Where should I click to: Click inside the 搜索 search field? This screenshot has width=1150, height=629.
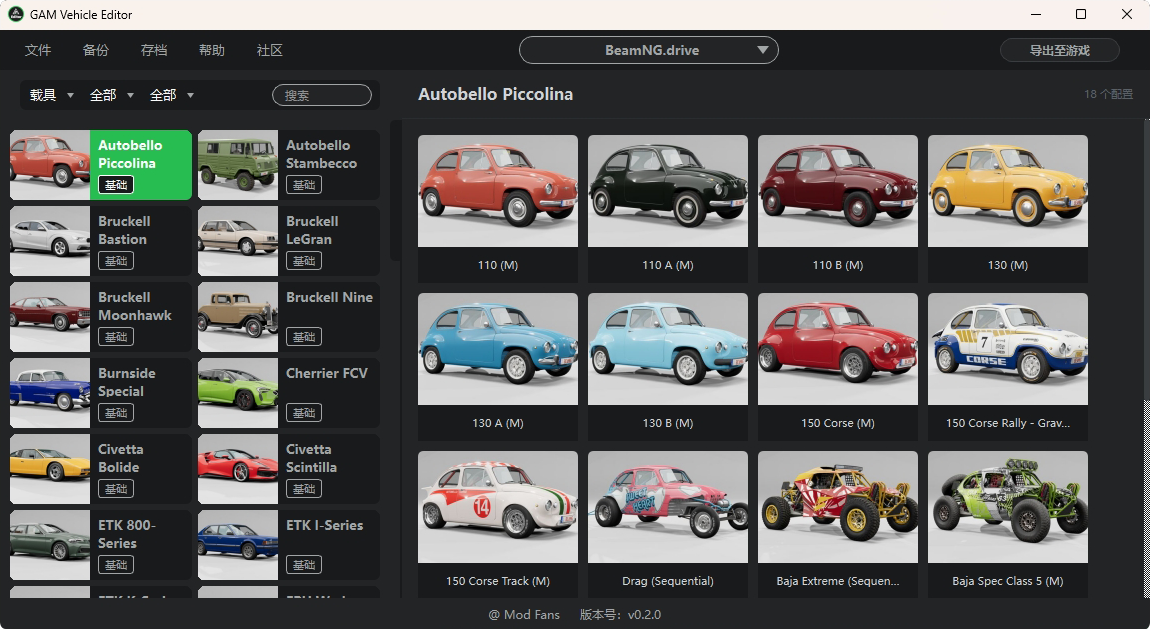coord(322,95)
